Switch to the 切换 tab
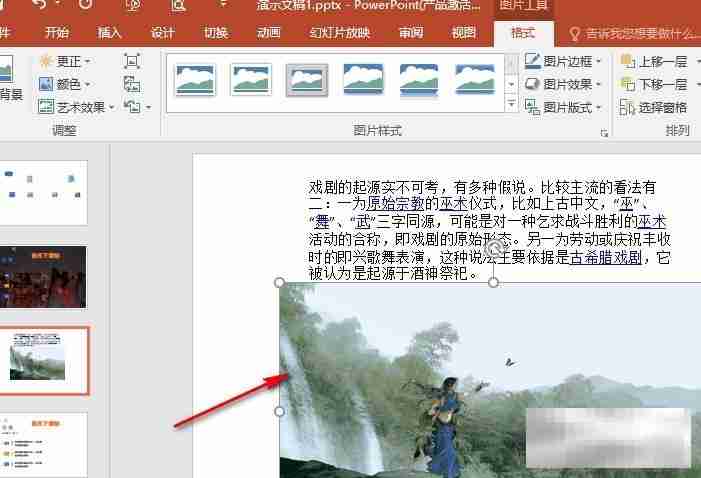Screen dimensions: 701x478 click(x=215, y=33)
